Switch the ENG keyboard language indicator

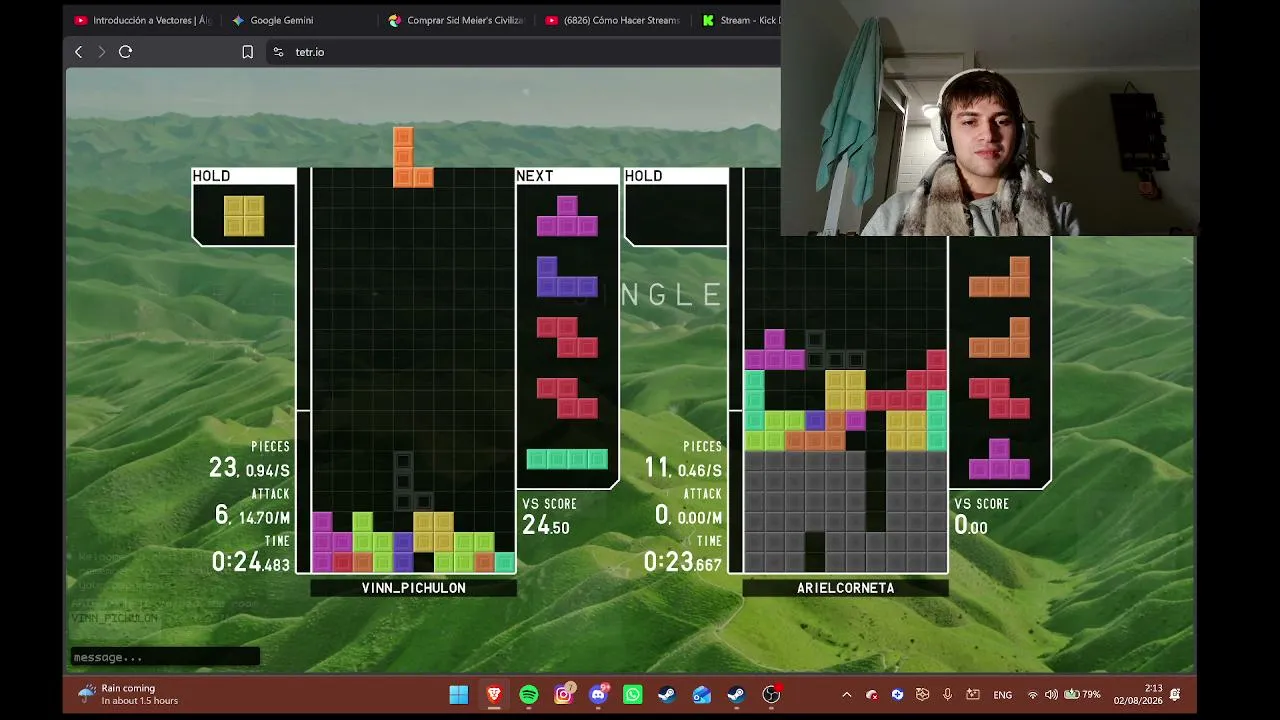click(x=1002, y=695)
